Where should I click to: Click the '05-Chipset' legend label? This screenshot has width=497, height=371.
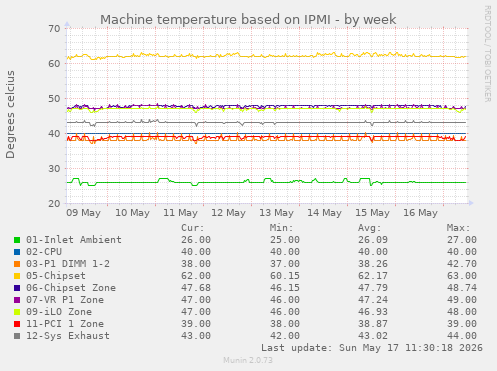(x=56, y=276)
